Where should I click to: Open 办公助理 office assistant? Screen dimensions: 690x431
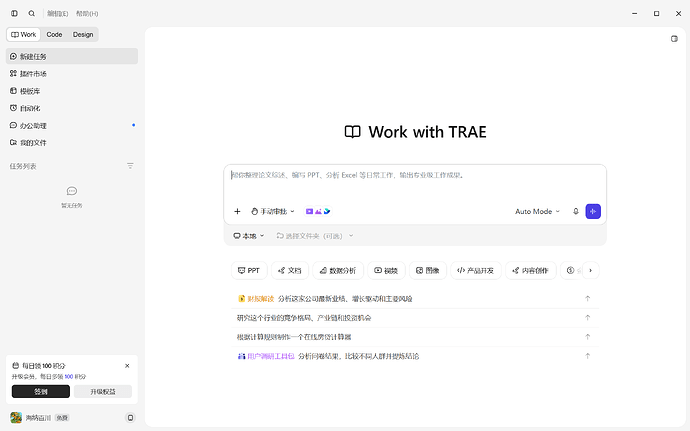pos(72,125)
